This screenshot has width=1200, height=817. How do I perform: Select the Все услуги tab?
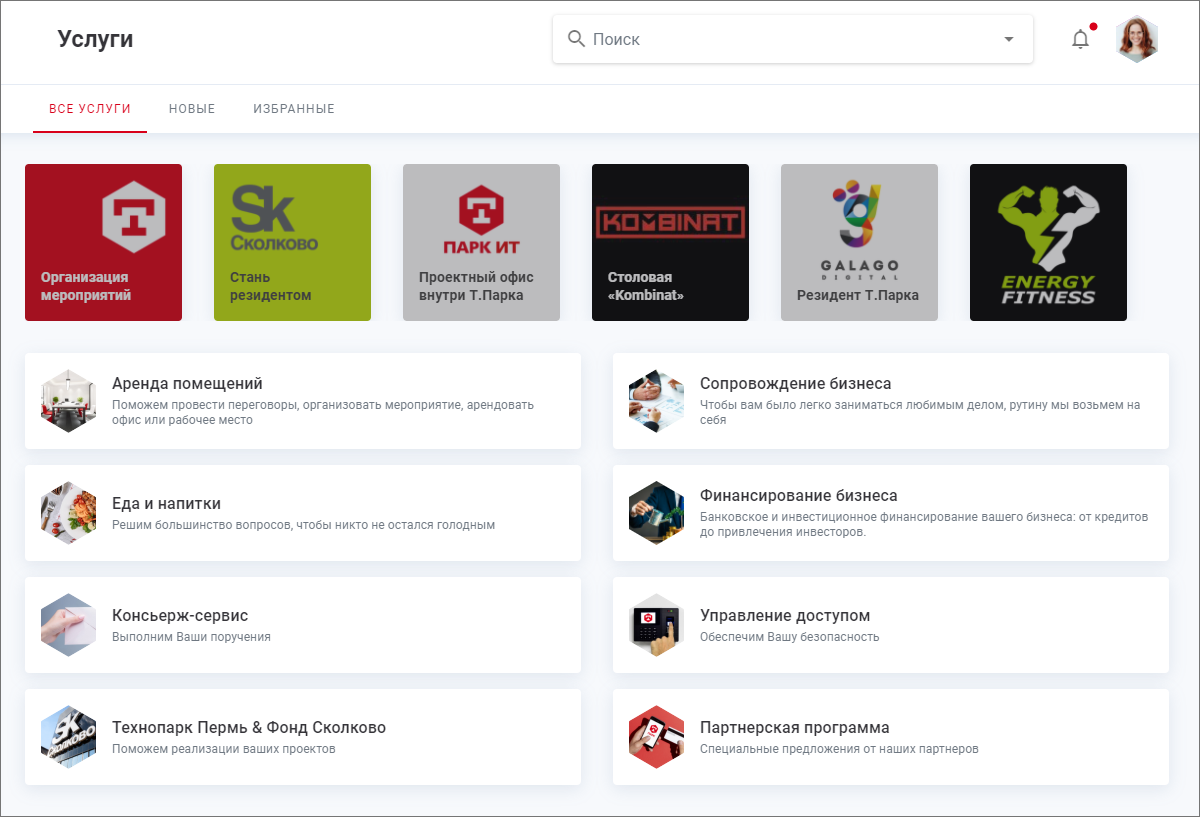[x=90, y=109]
